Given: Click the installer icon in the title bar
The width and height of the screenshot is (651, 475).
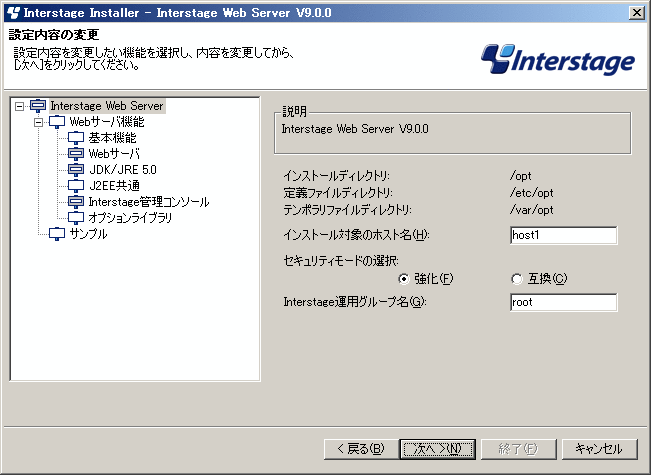Looking at the screenshot, I should pos(14,13).
